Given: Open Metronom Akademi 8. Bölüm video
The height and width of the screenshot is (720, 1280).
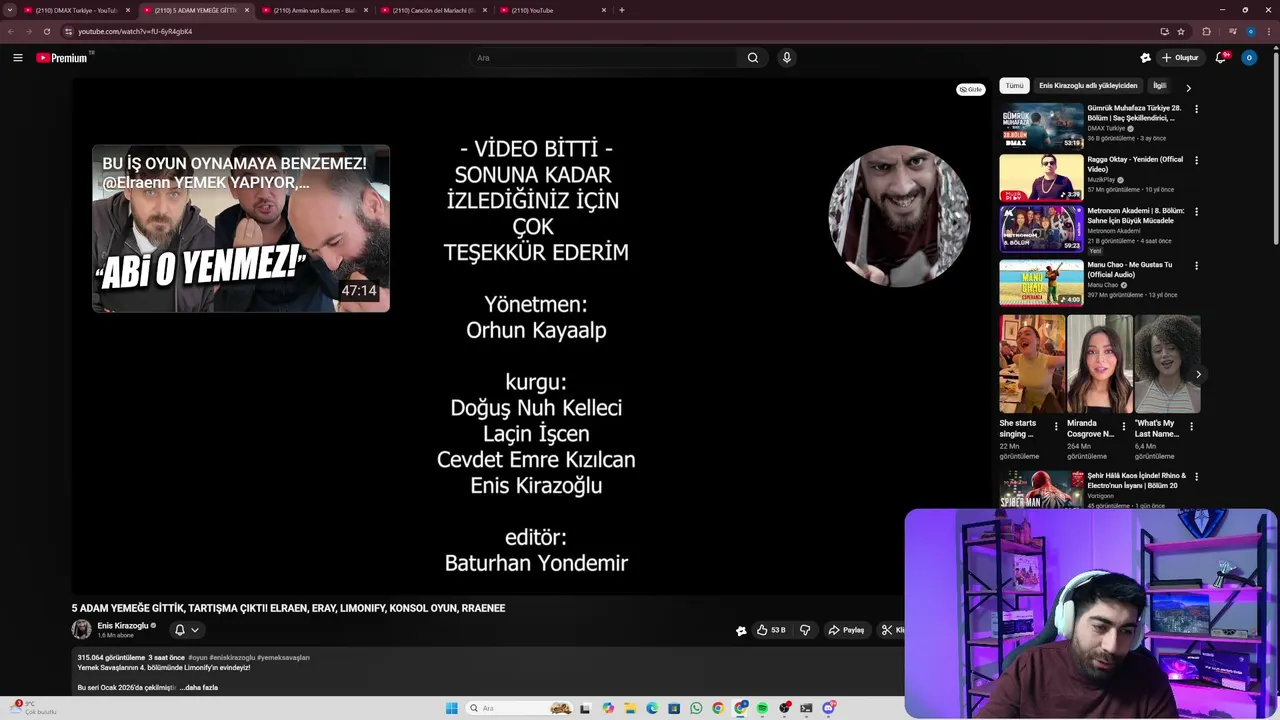Looking at the screenshot, I should 1041,229.
